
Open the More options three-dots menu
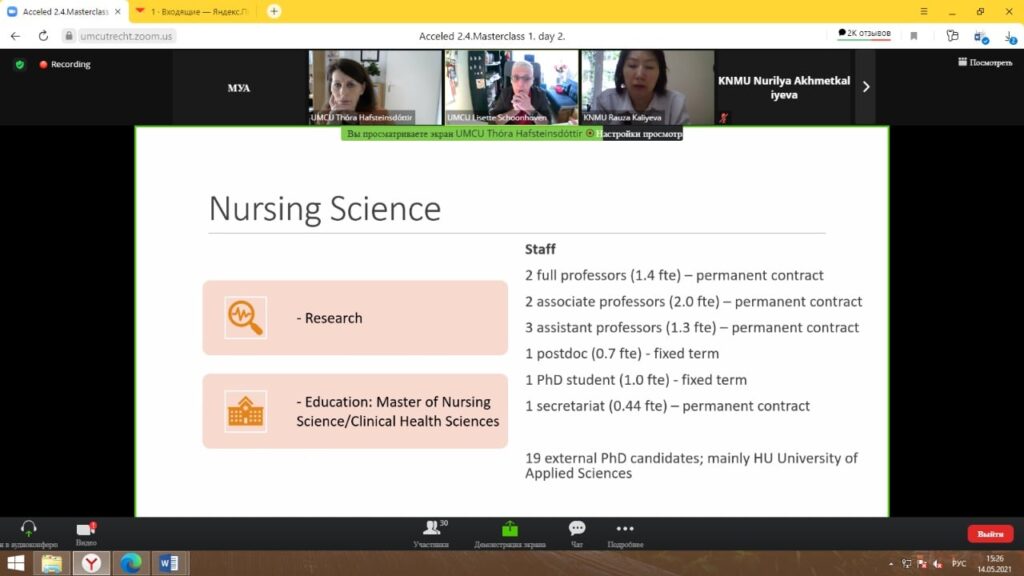click(625, 532)
